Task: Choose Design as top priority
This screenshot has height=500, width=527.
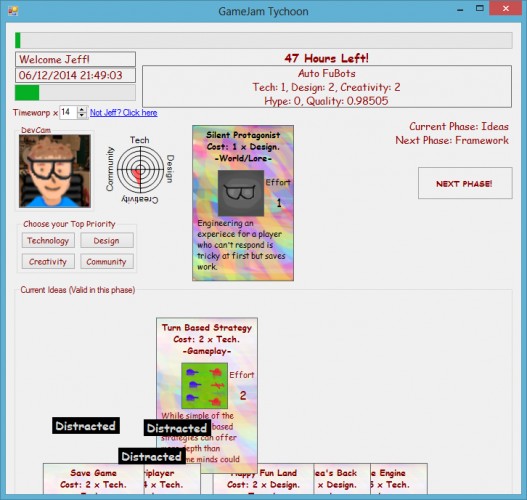Action: click(107, 241)
